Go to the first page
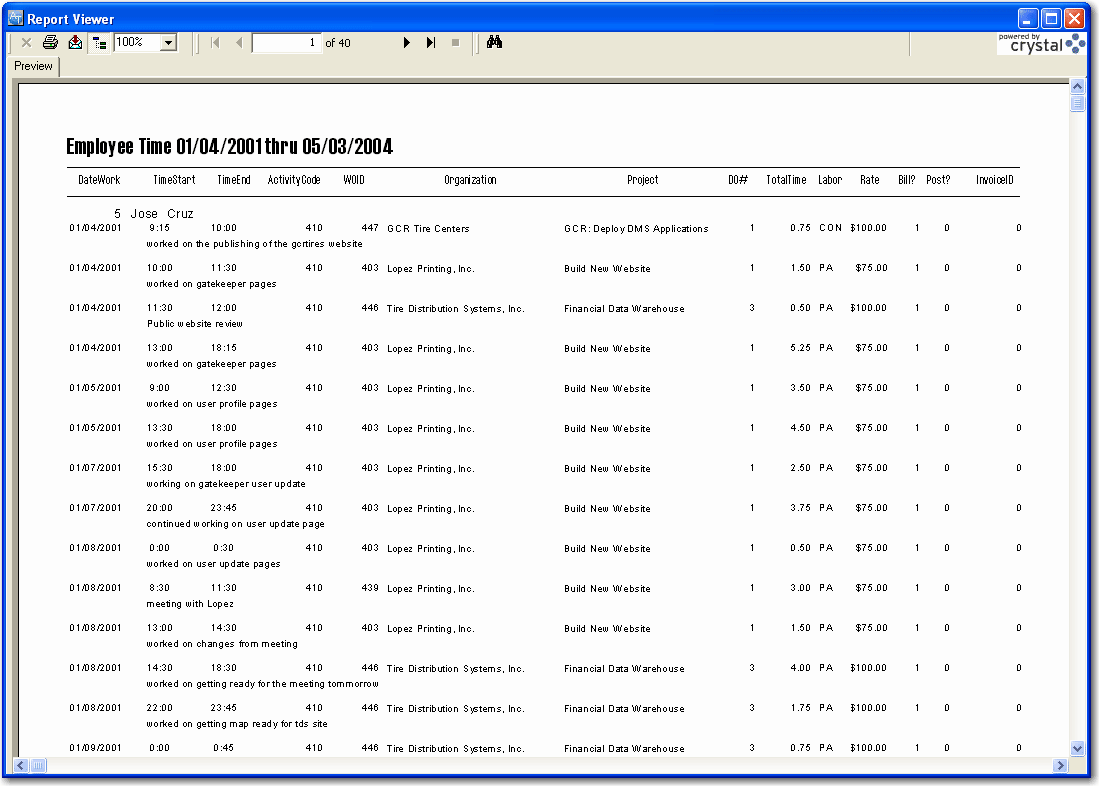The height and width of the screenshot is (786, 1099). click(x=215, y=43)
